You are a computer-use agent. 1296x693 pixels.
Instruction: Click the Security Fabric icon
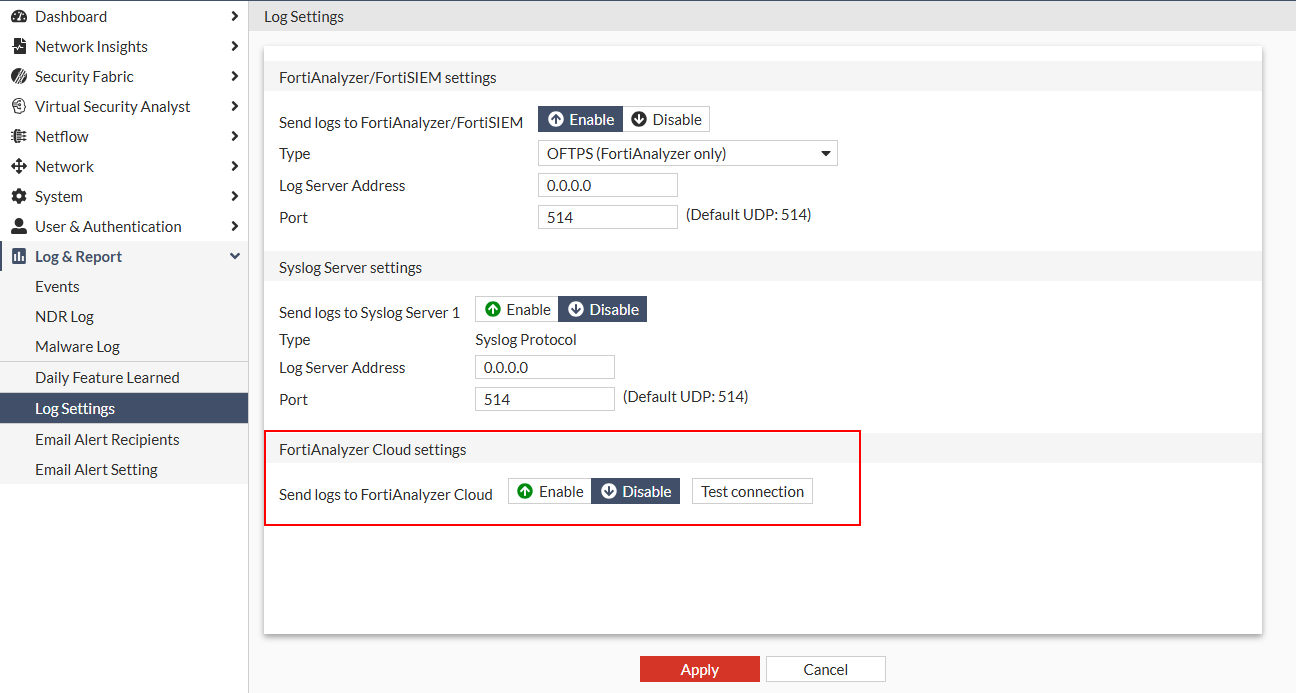(18, 76)
